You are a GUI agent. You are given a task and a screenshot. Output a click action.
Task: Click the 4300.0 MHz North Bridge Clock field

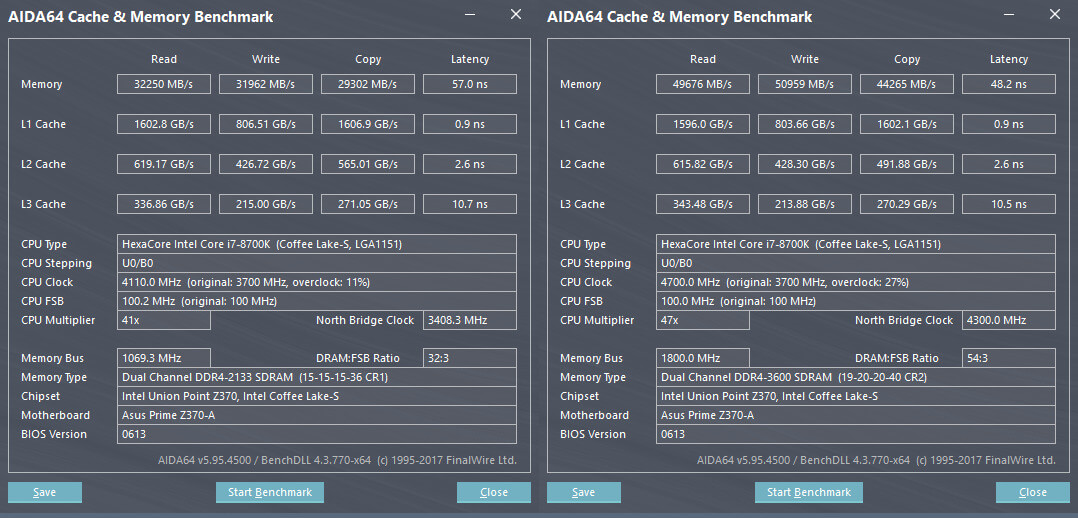[1008, 320]
